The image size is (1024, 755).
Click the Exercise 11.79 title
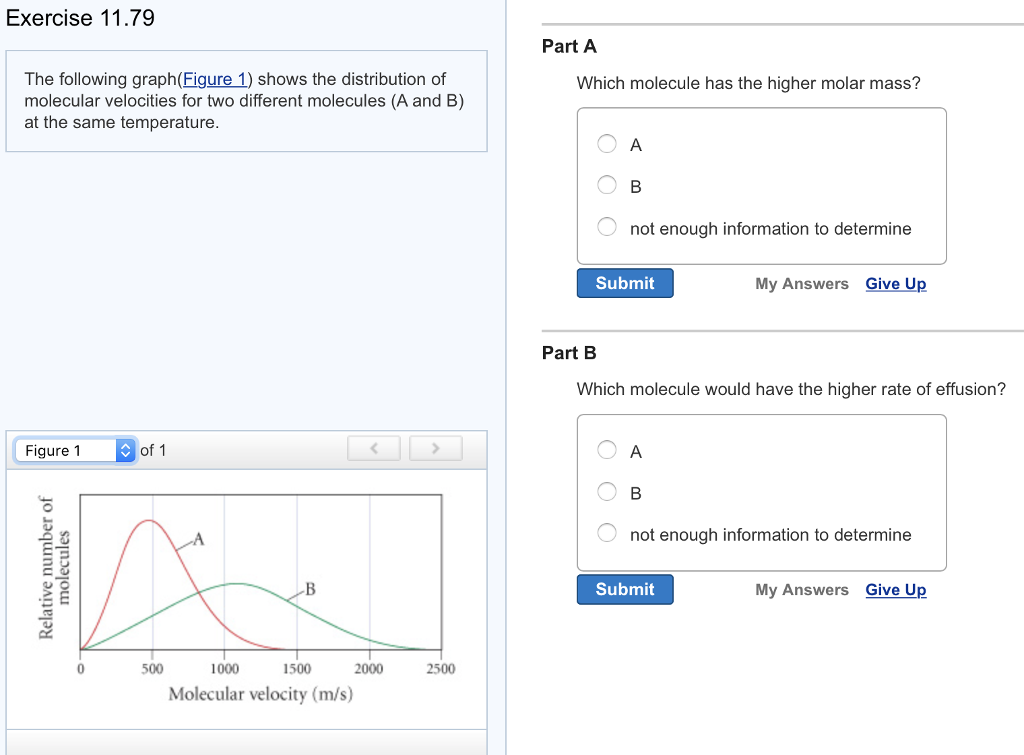[x=80, y=18]
